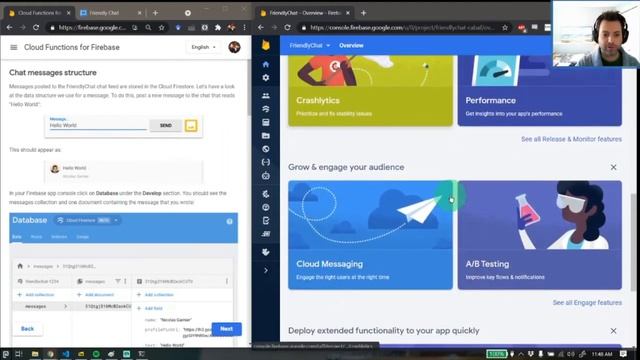Follow See all Release & Monitor features link
This screenshot has height=360, width=640.
pyautogui.click(x=571, y=139)
